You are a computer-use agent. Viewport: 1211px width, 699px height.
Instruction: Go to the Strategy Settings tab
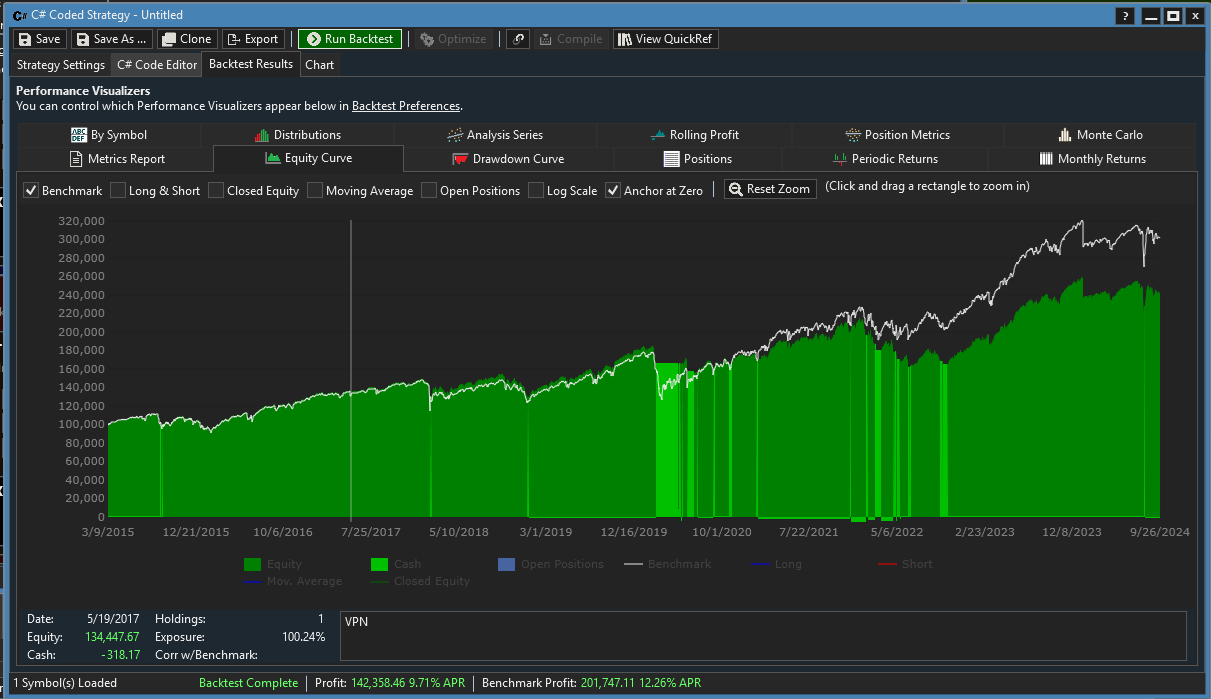click(x=61, y=65)
